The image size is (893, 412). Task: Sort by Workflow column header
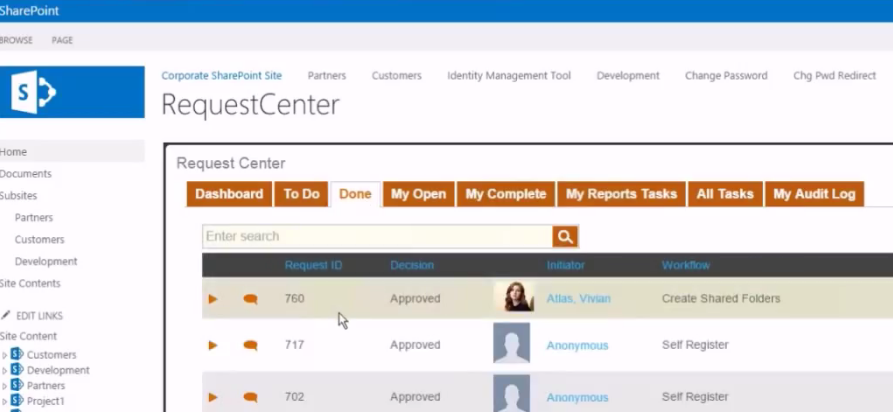pos(686,266)
